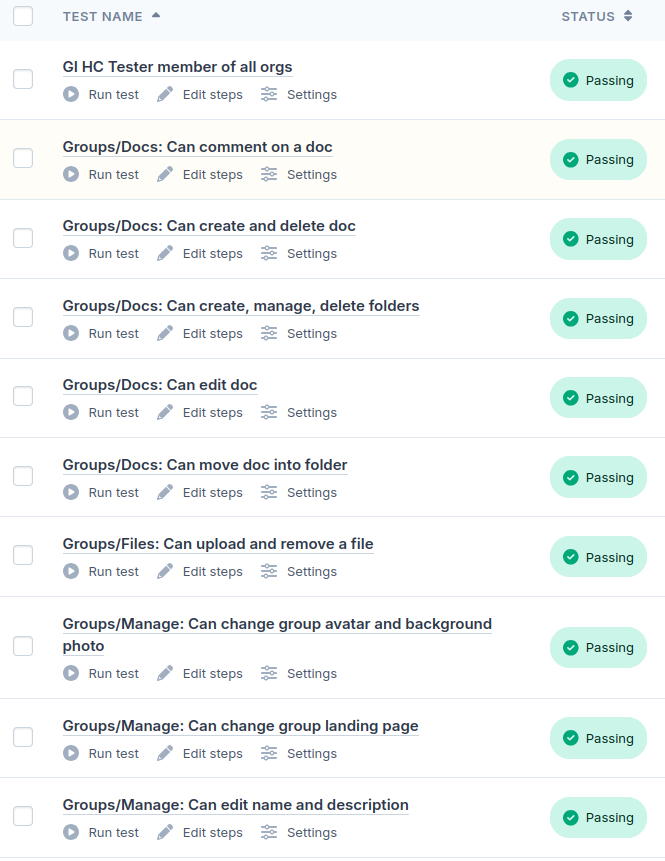Viewport: 665px width, 861px height.
Task: Click Passing badge for Can edit name and description
Action: [x=598, y=817]
